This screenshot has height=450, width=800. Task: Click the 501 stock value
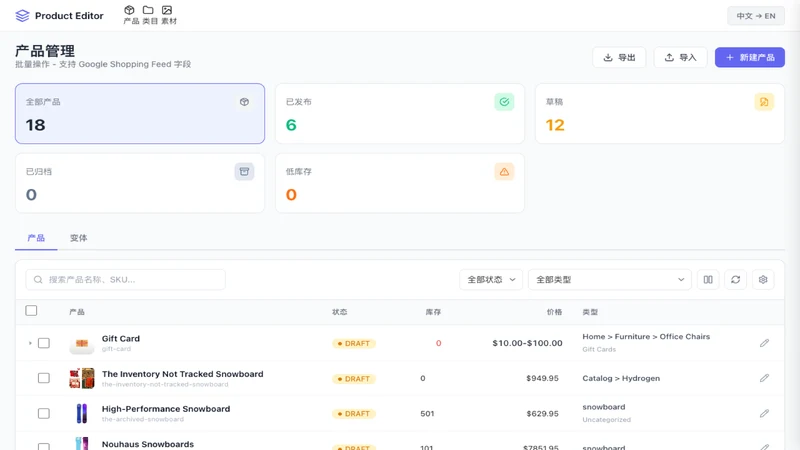point(427,413)
